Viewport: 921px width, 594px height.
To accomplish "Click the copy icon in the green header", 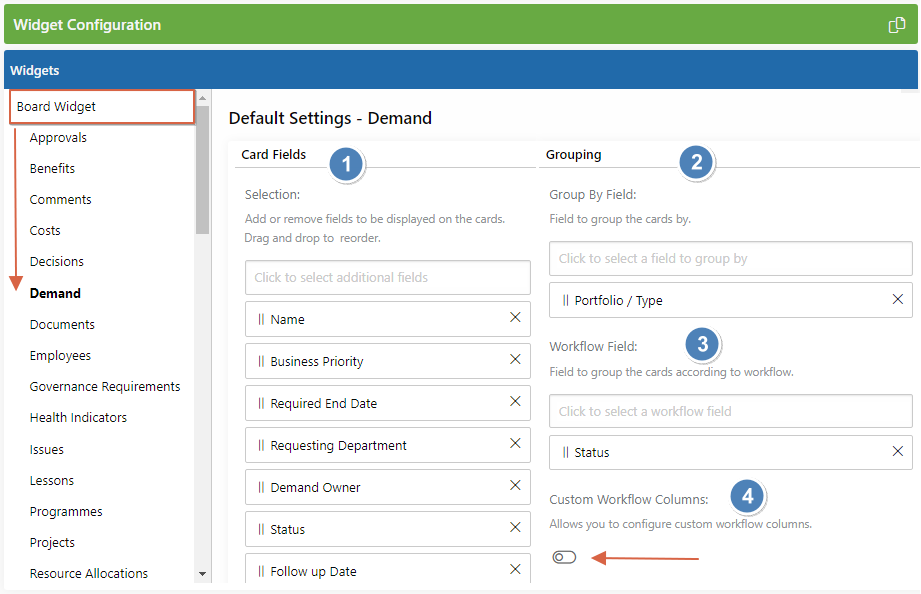I will click(x=897, y=24).
